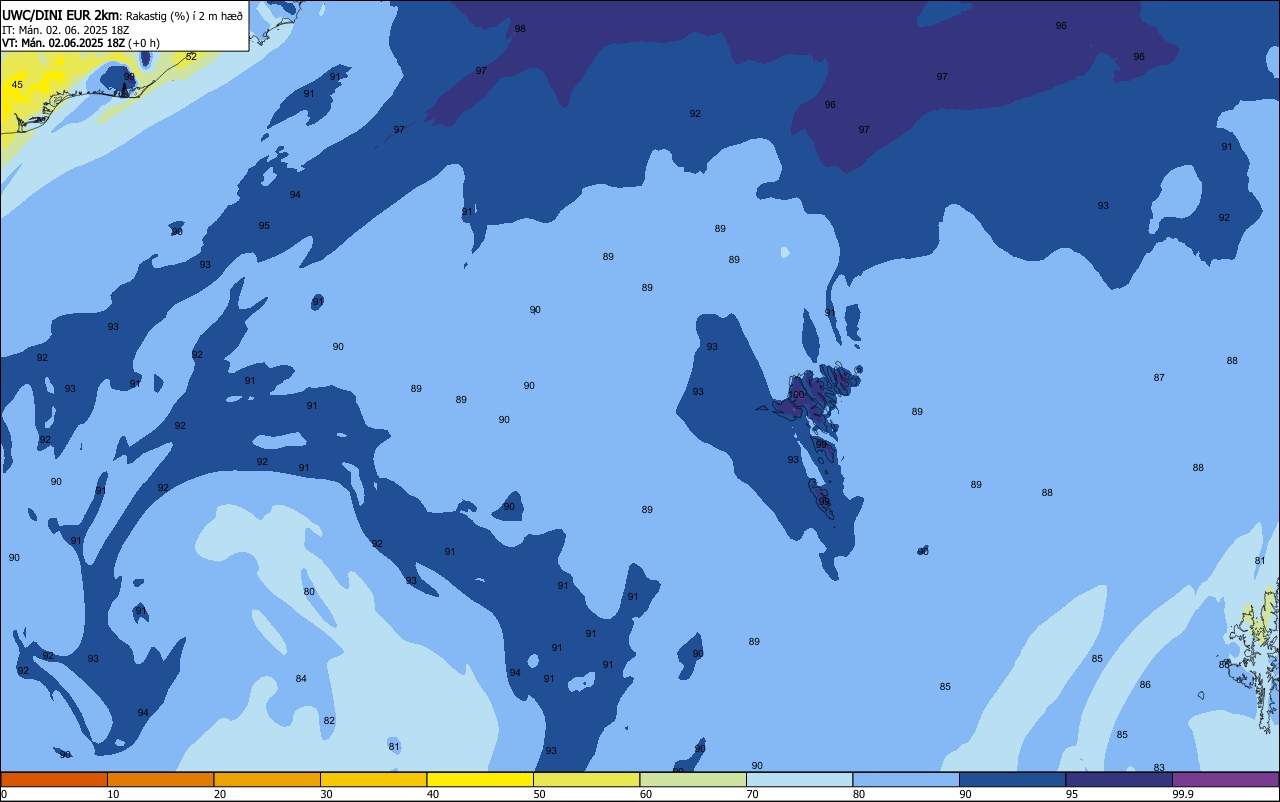Click the humidity value 83 on the map
This screenshot has width=1280, height=802.
click(x=1159, y=768)
